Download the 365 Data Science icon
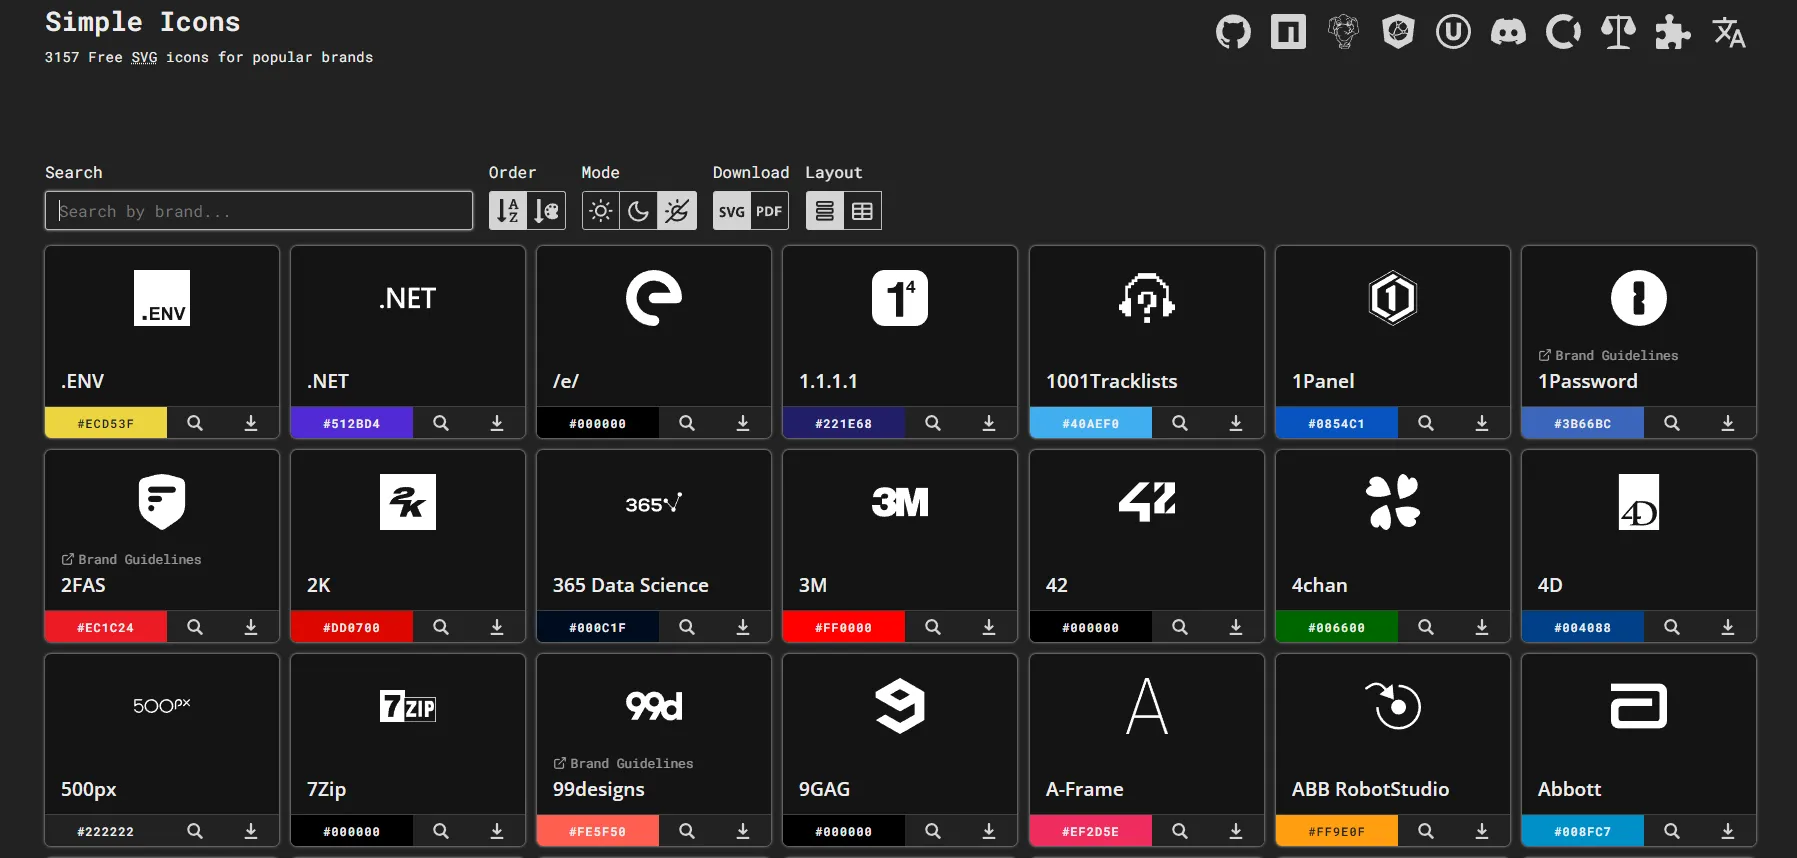The width and height of the screenshot is (1797, 858). click(743, 627)
